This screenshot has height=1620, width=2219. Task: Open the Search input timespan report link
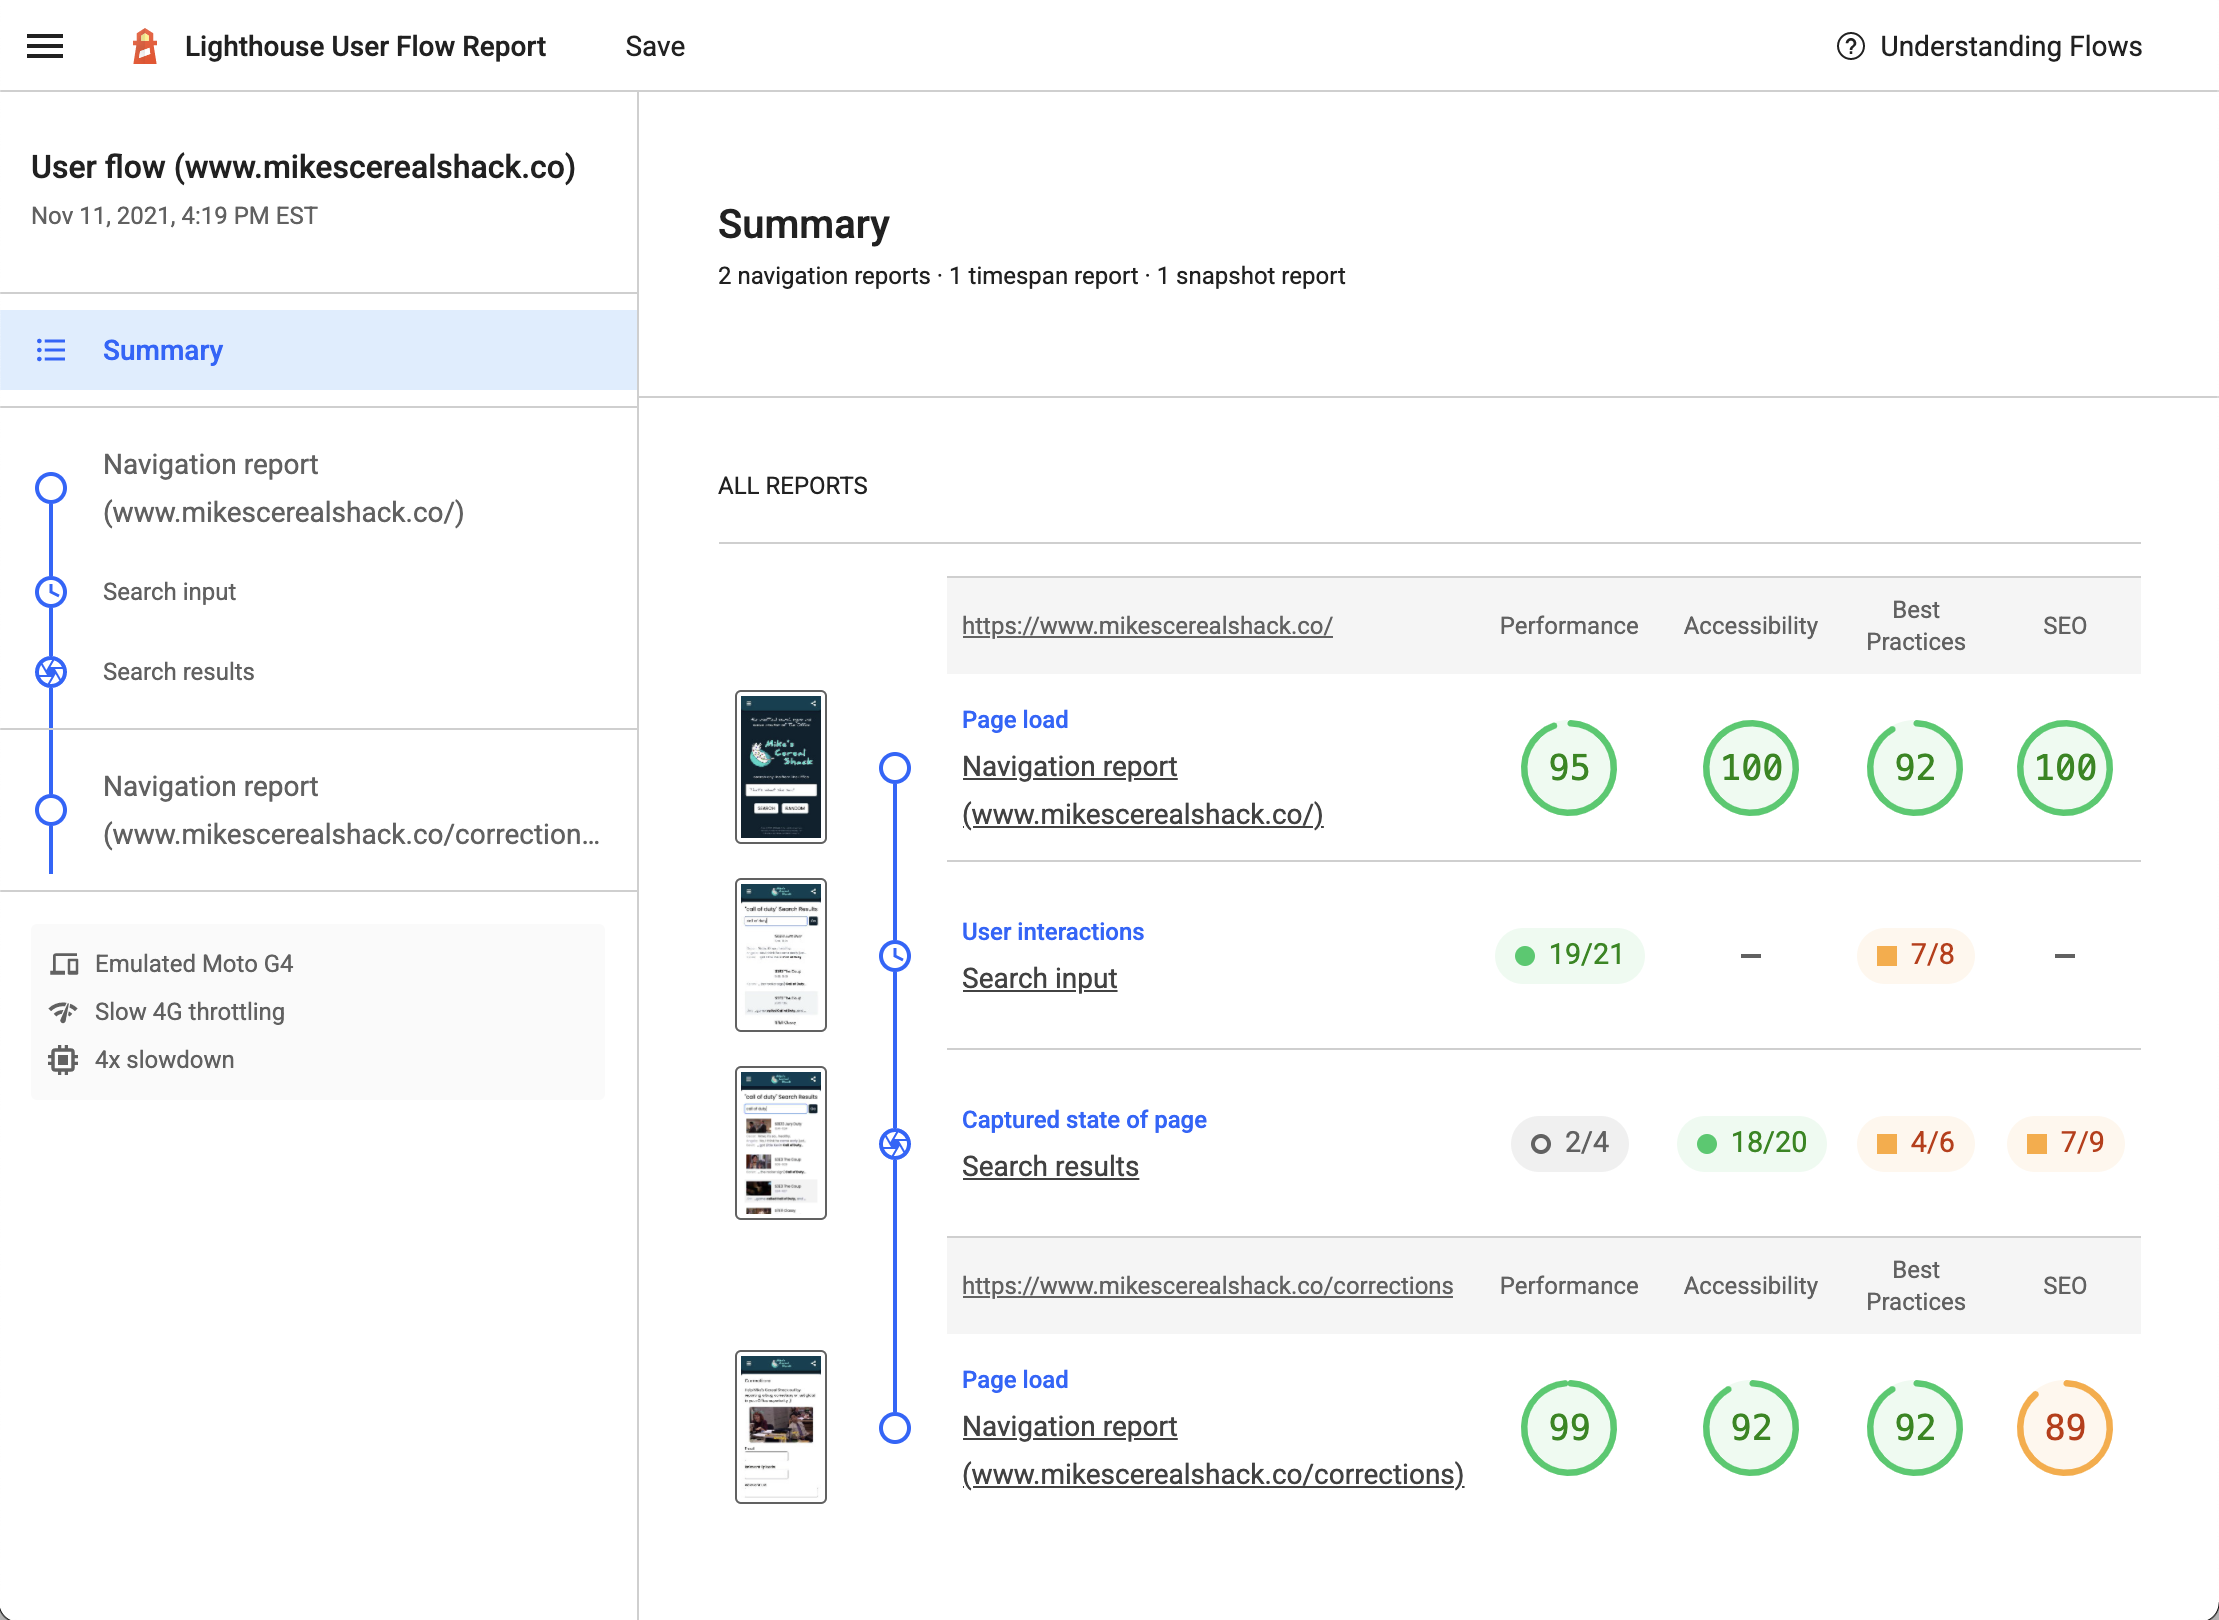[1039, 978]
